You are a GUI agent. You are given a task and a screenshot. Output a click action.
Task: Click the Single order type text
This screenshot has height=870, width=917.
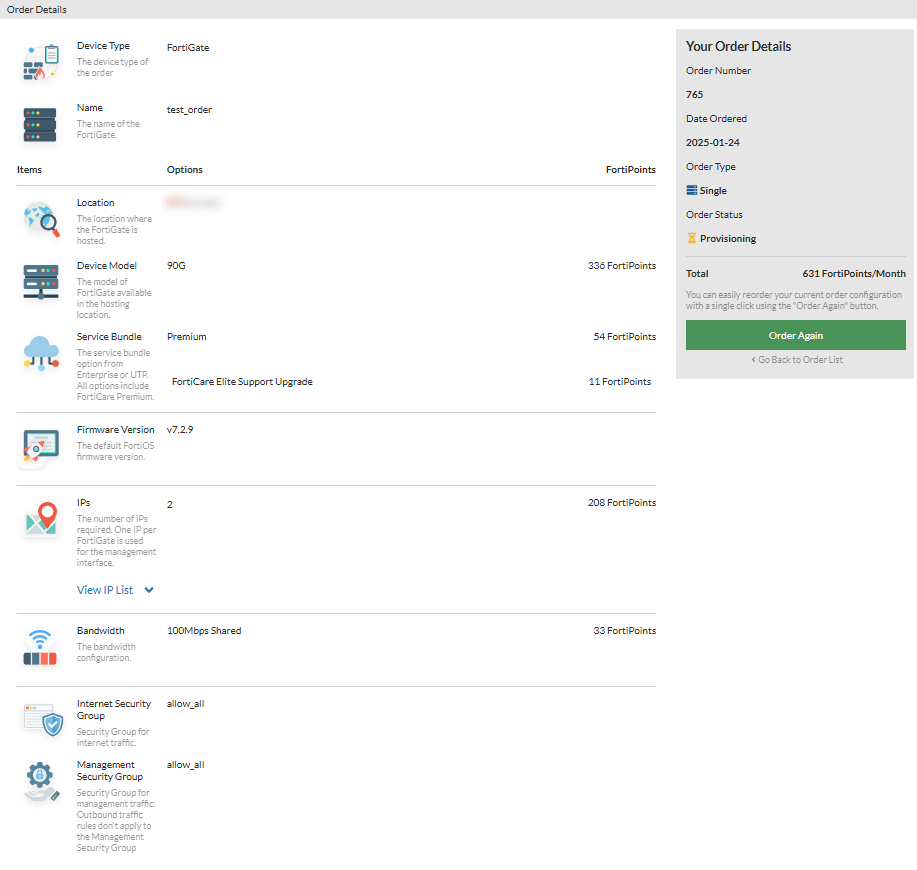713,191
